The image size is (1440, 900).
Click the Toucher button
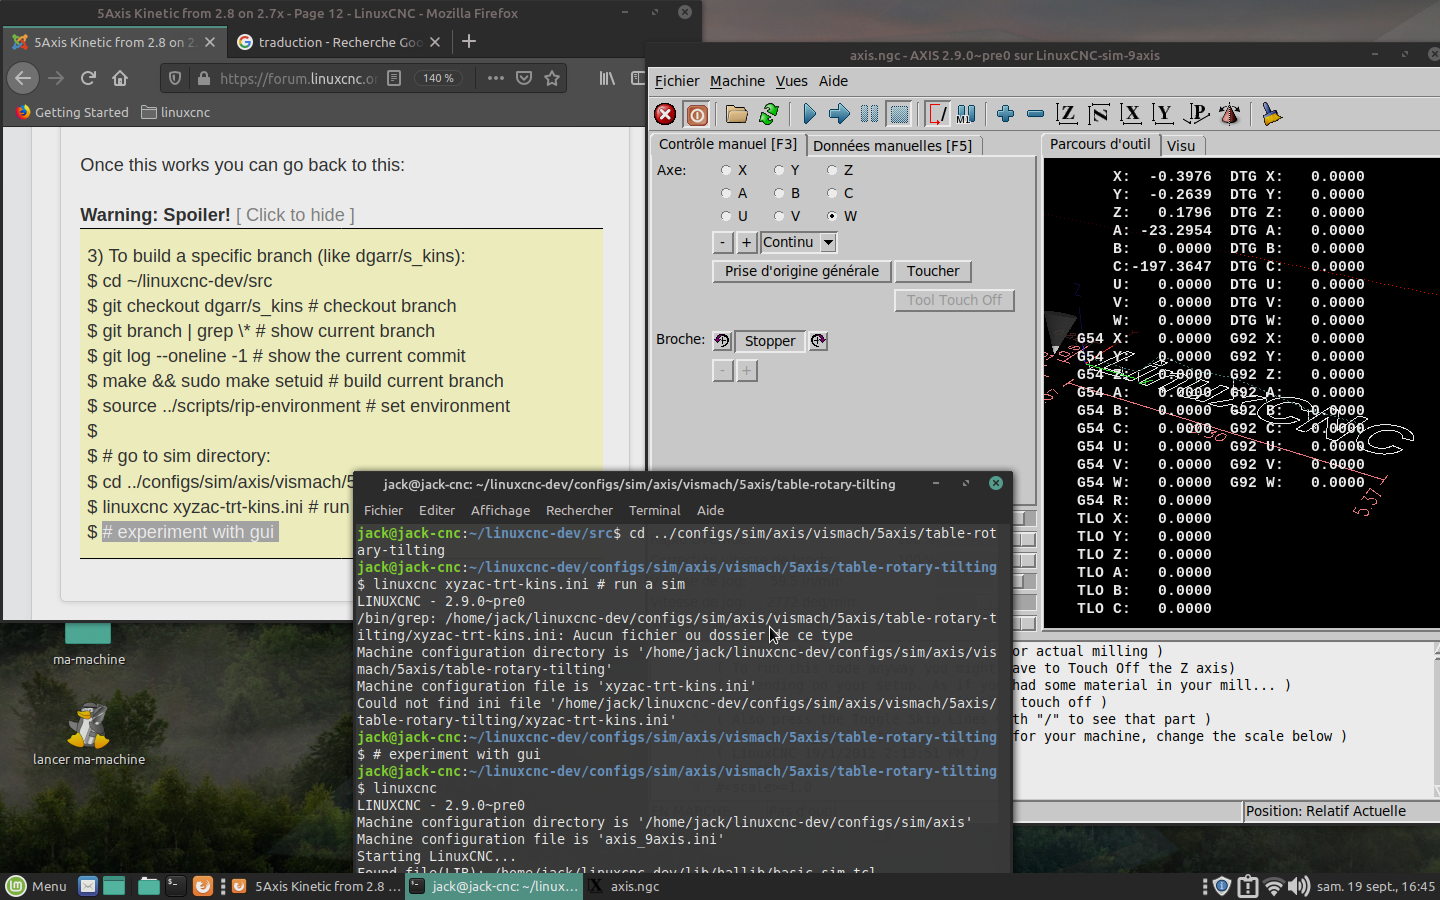tap(933, 271)
